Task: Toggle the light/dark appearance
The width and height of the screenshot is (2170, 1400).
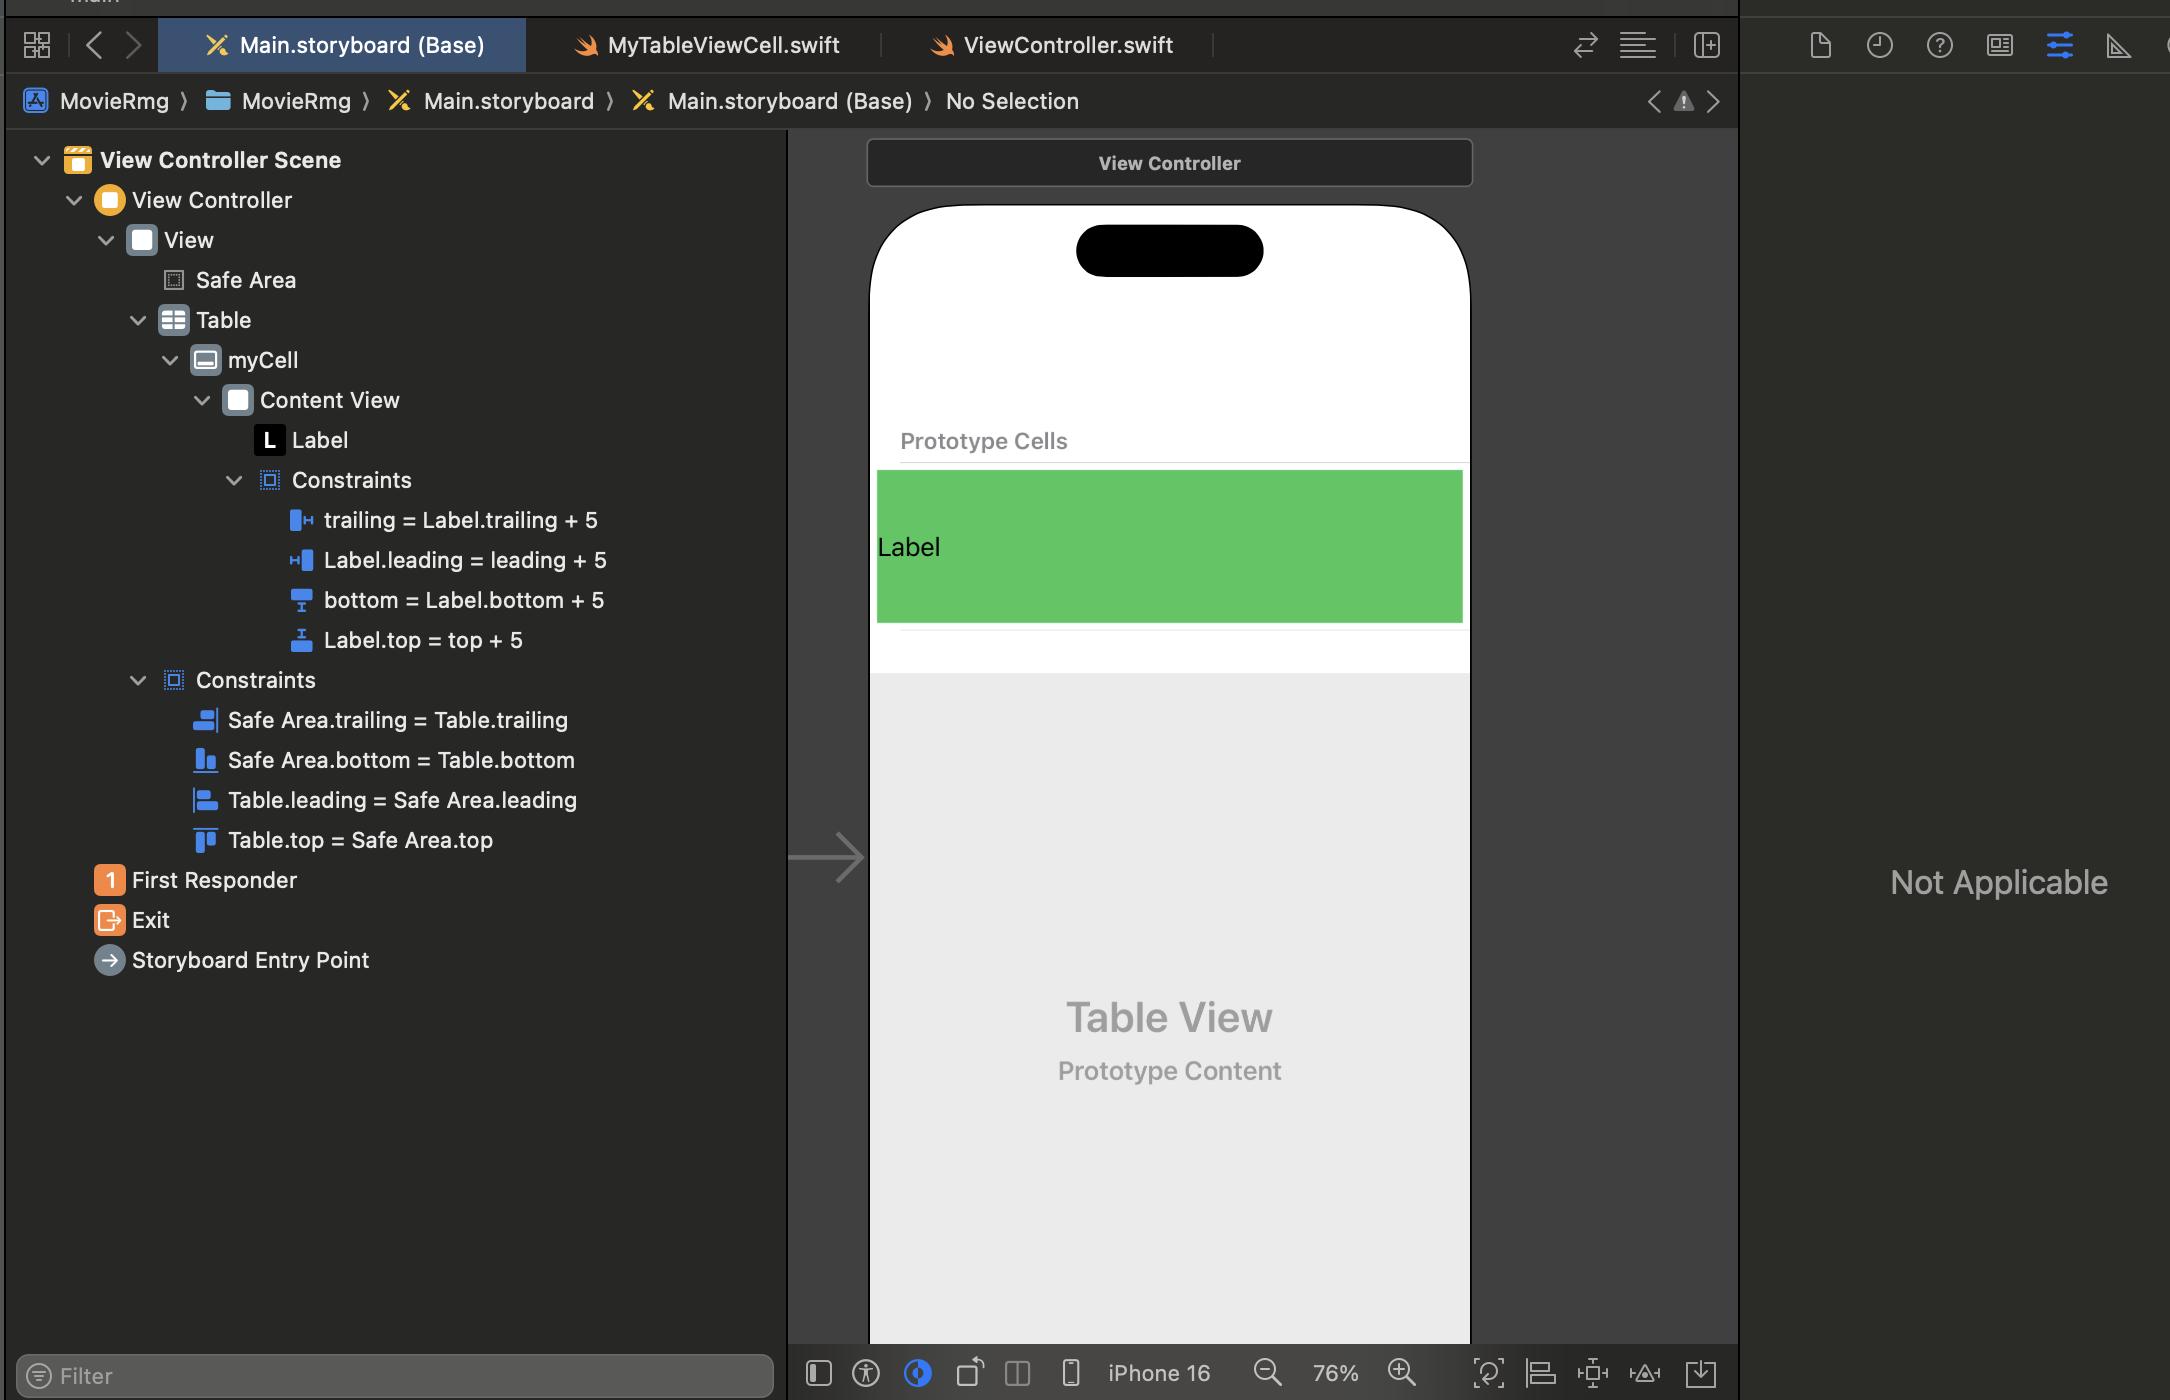Action: click(918, 1373)
